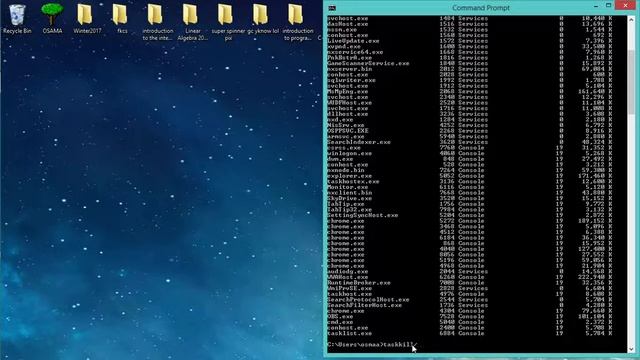Click the GameScannerService.exe process name
Image resolution: width=640 pixels, height=360 pixels.
point(368,63)
